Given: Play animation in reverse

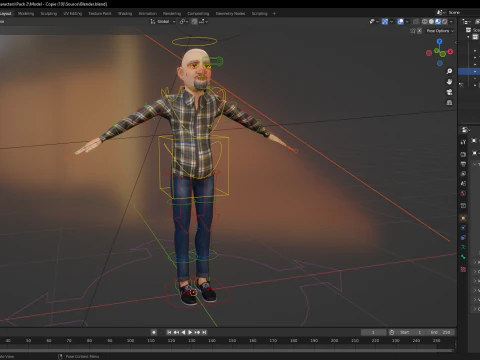Looking at the screenshot, I should pos(183,332).
